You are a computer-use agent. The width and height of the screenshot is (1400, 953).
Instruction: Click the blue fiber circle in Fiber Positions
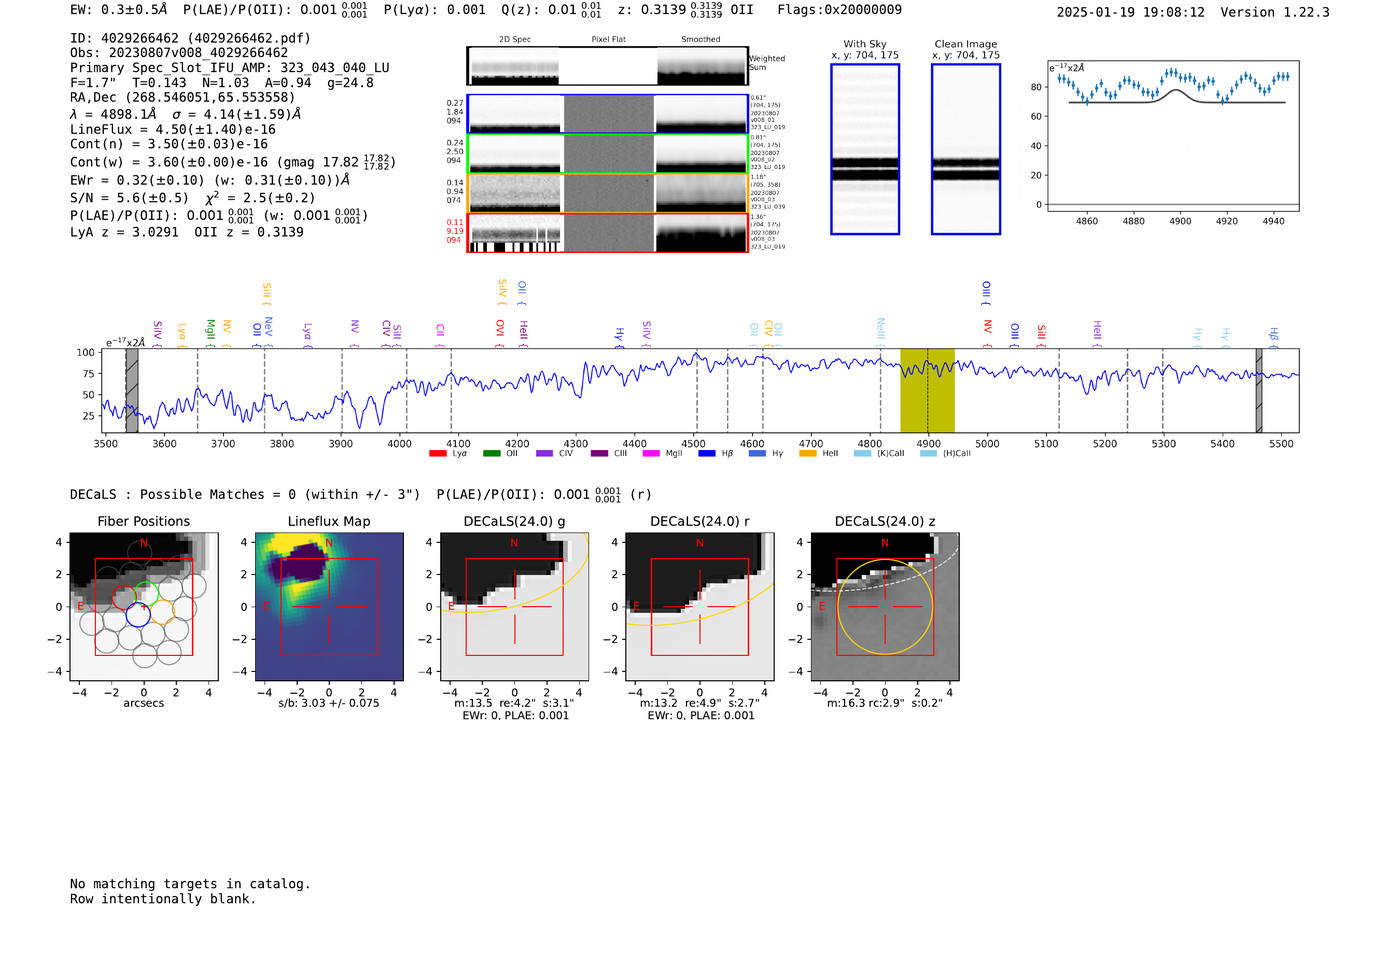[x=138, y=615]
